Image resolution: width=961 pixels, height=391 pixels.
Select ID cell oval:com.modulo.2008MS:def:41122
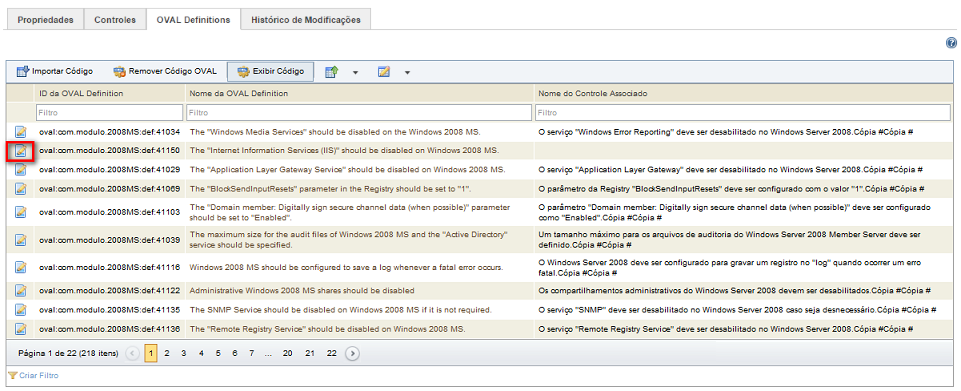109,290
